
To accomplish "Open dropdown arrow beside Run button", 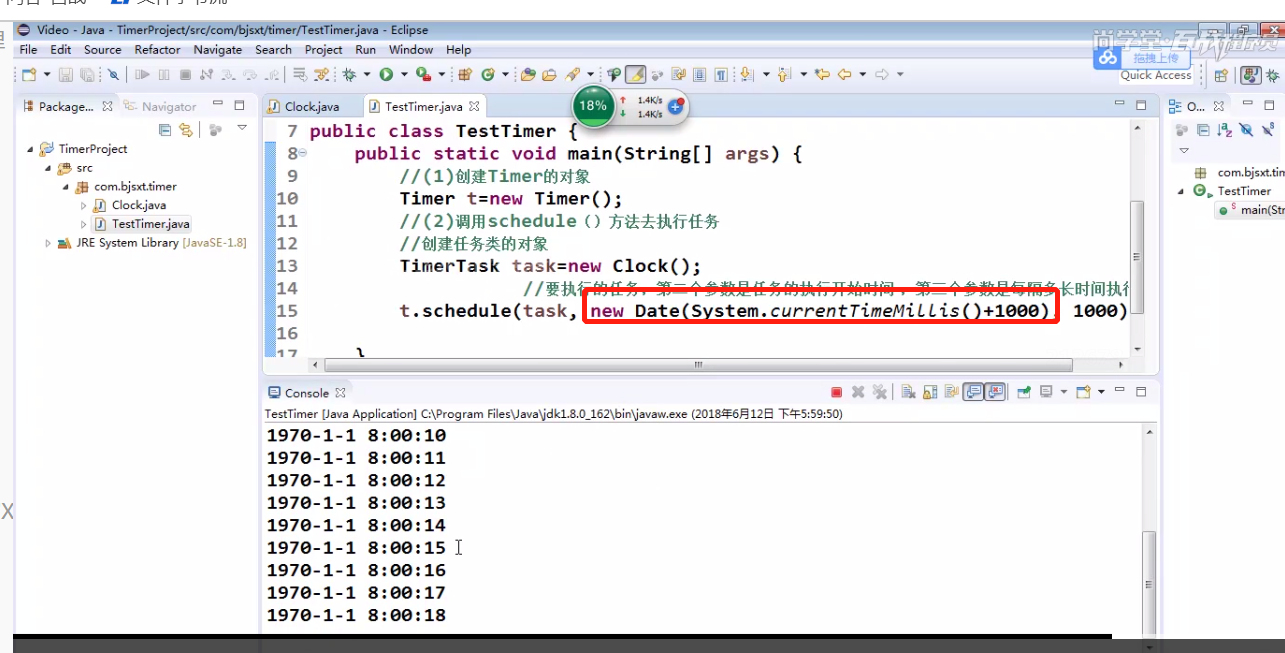I will click(x=404, y=75).
